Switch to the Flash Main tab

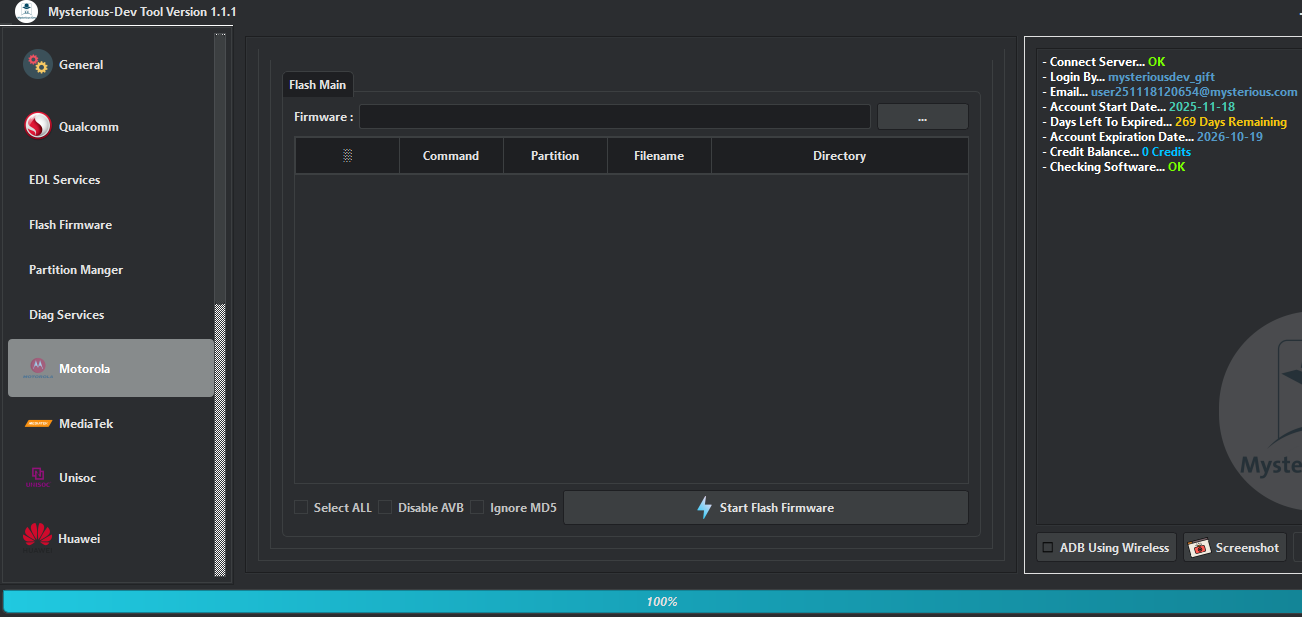pos(317,84)
